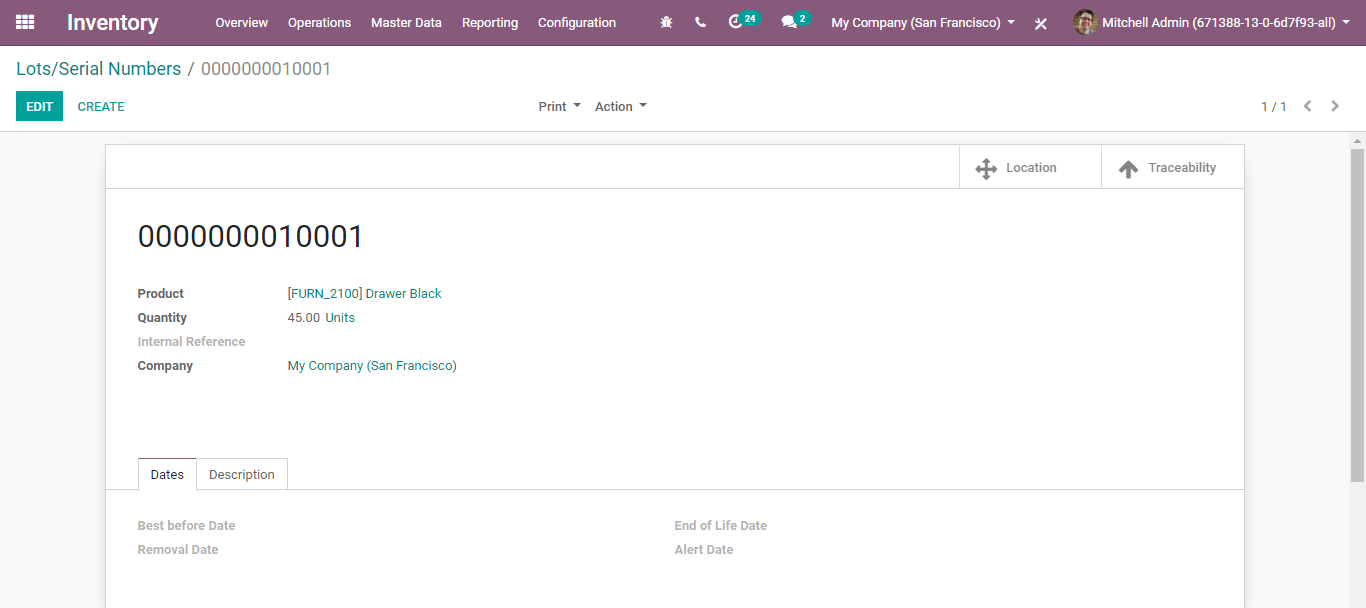Click the Alert Date label
Viewport: 1366px width, 608px height.
[x=704, y=550]
